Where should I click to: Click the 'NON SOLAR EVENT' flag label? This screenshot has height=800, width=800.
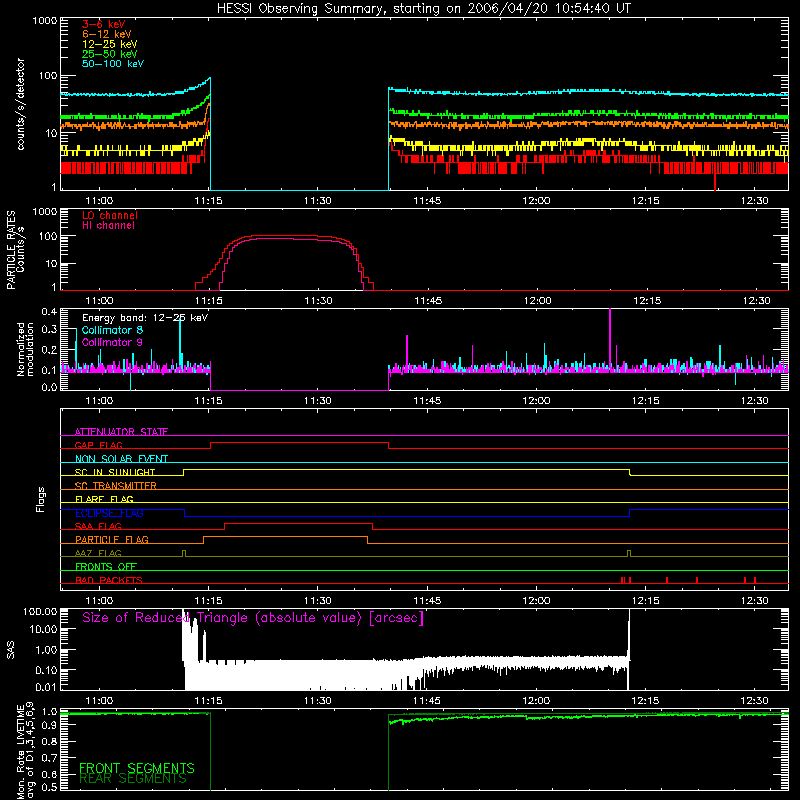click(x=121, y=459)
